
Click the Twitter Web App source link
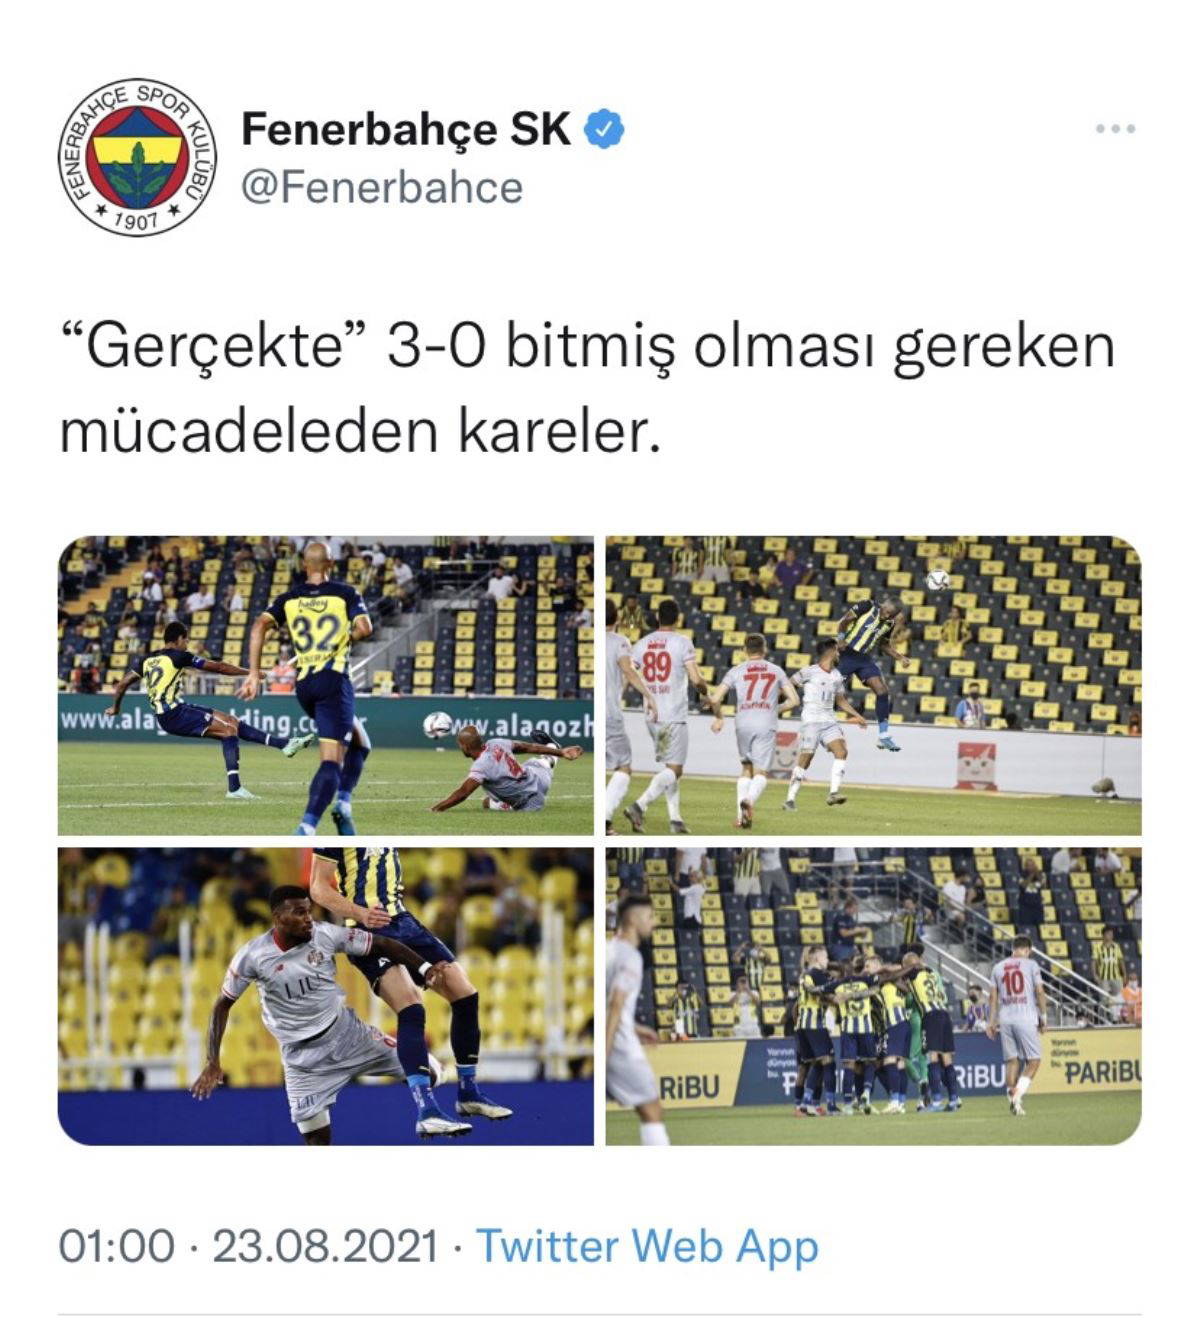coord(647,1246)
